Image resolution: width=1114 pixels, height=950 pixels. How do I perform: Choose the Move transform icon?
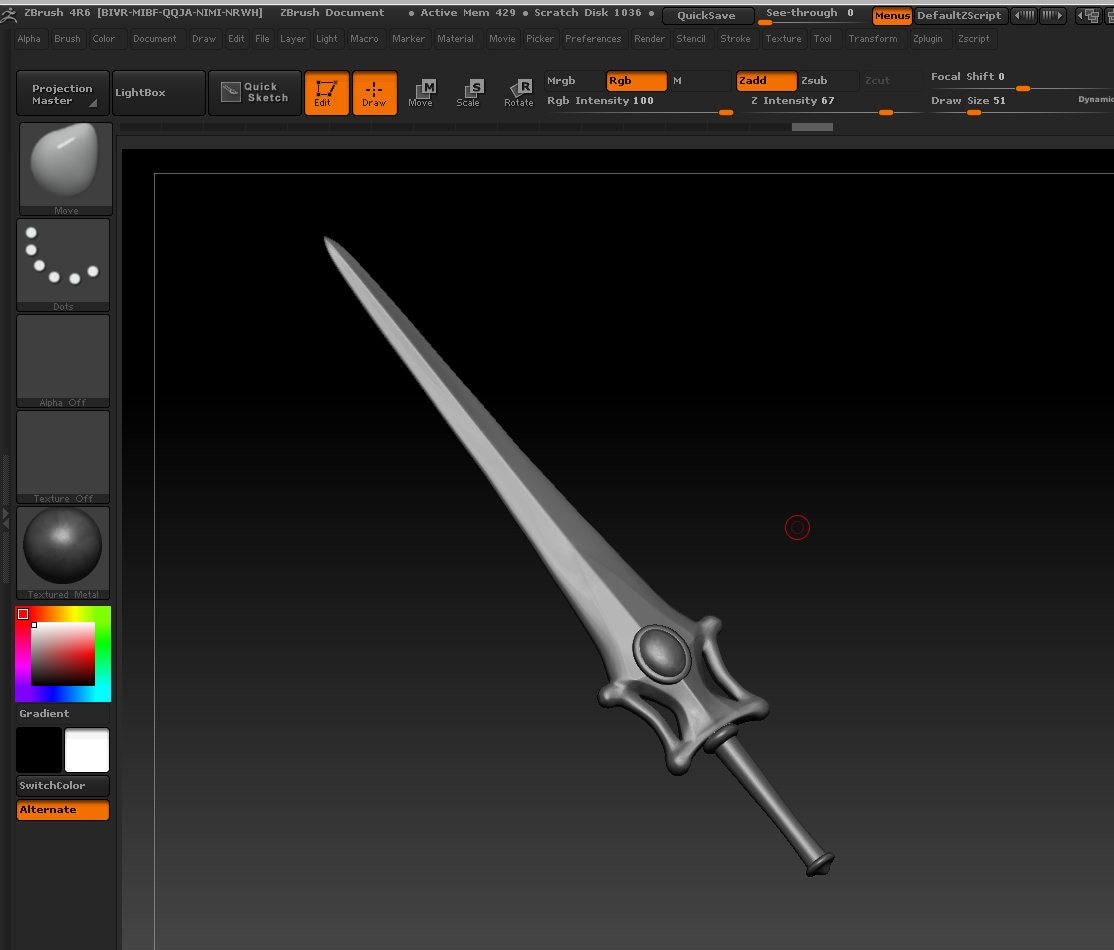(421, 93)
